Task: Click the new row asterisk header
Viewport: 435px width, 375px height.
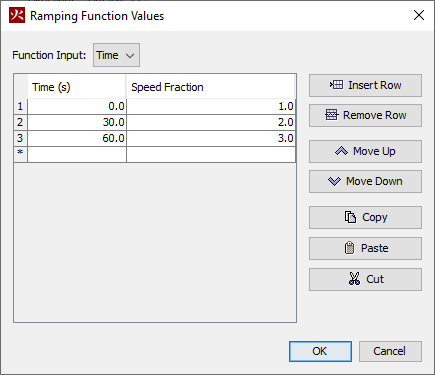Action: tap(20, 154)
